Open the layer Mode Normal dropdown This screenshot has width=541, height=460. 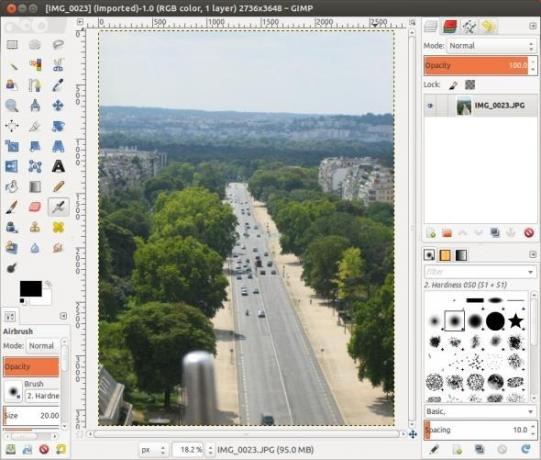[491, 46]
